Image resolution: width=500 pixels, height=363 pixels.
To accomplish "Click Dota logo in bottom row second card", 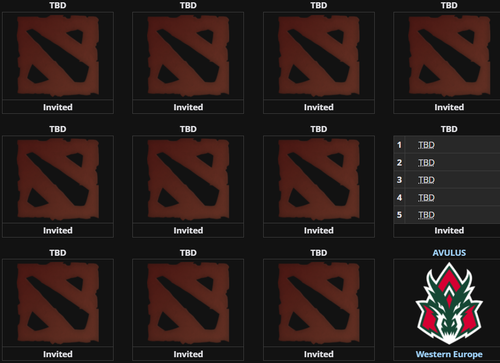I will 188,303.
